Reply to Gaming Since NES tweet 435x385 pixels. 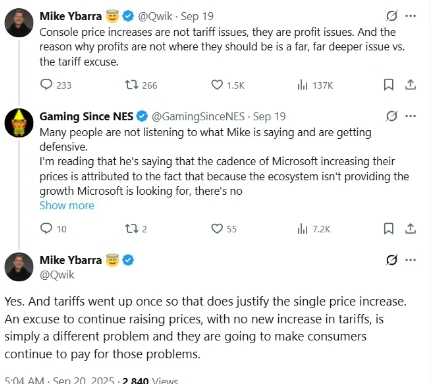click(53, 228)
